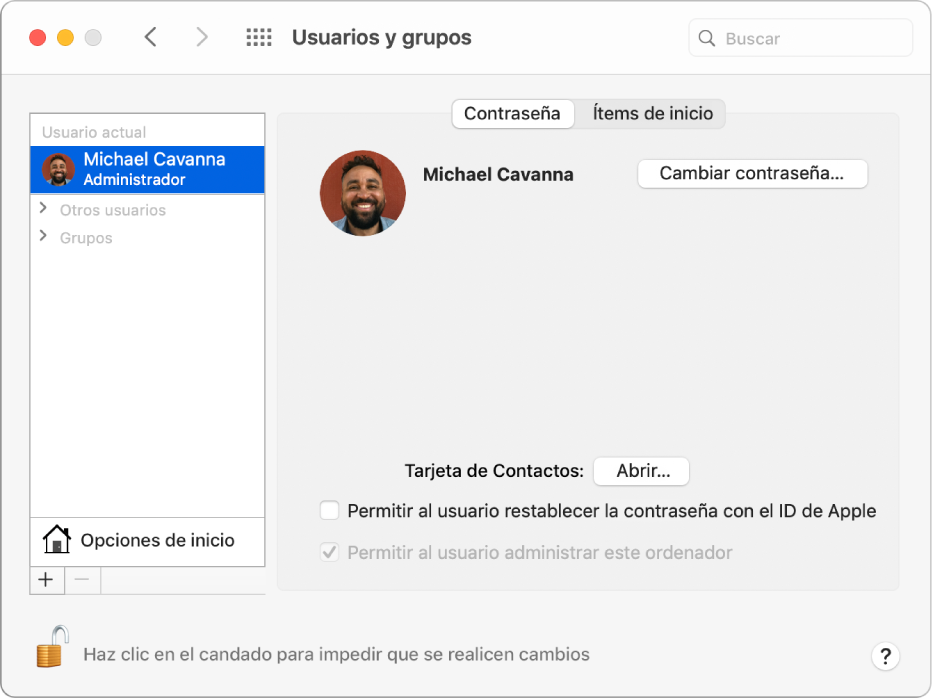Go forward with the right chevron arrow

tap(202, 37)
